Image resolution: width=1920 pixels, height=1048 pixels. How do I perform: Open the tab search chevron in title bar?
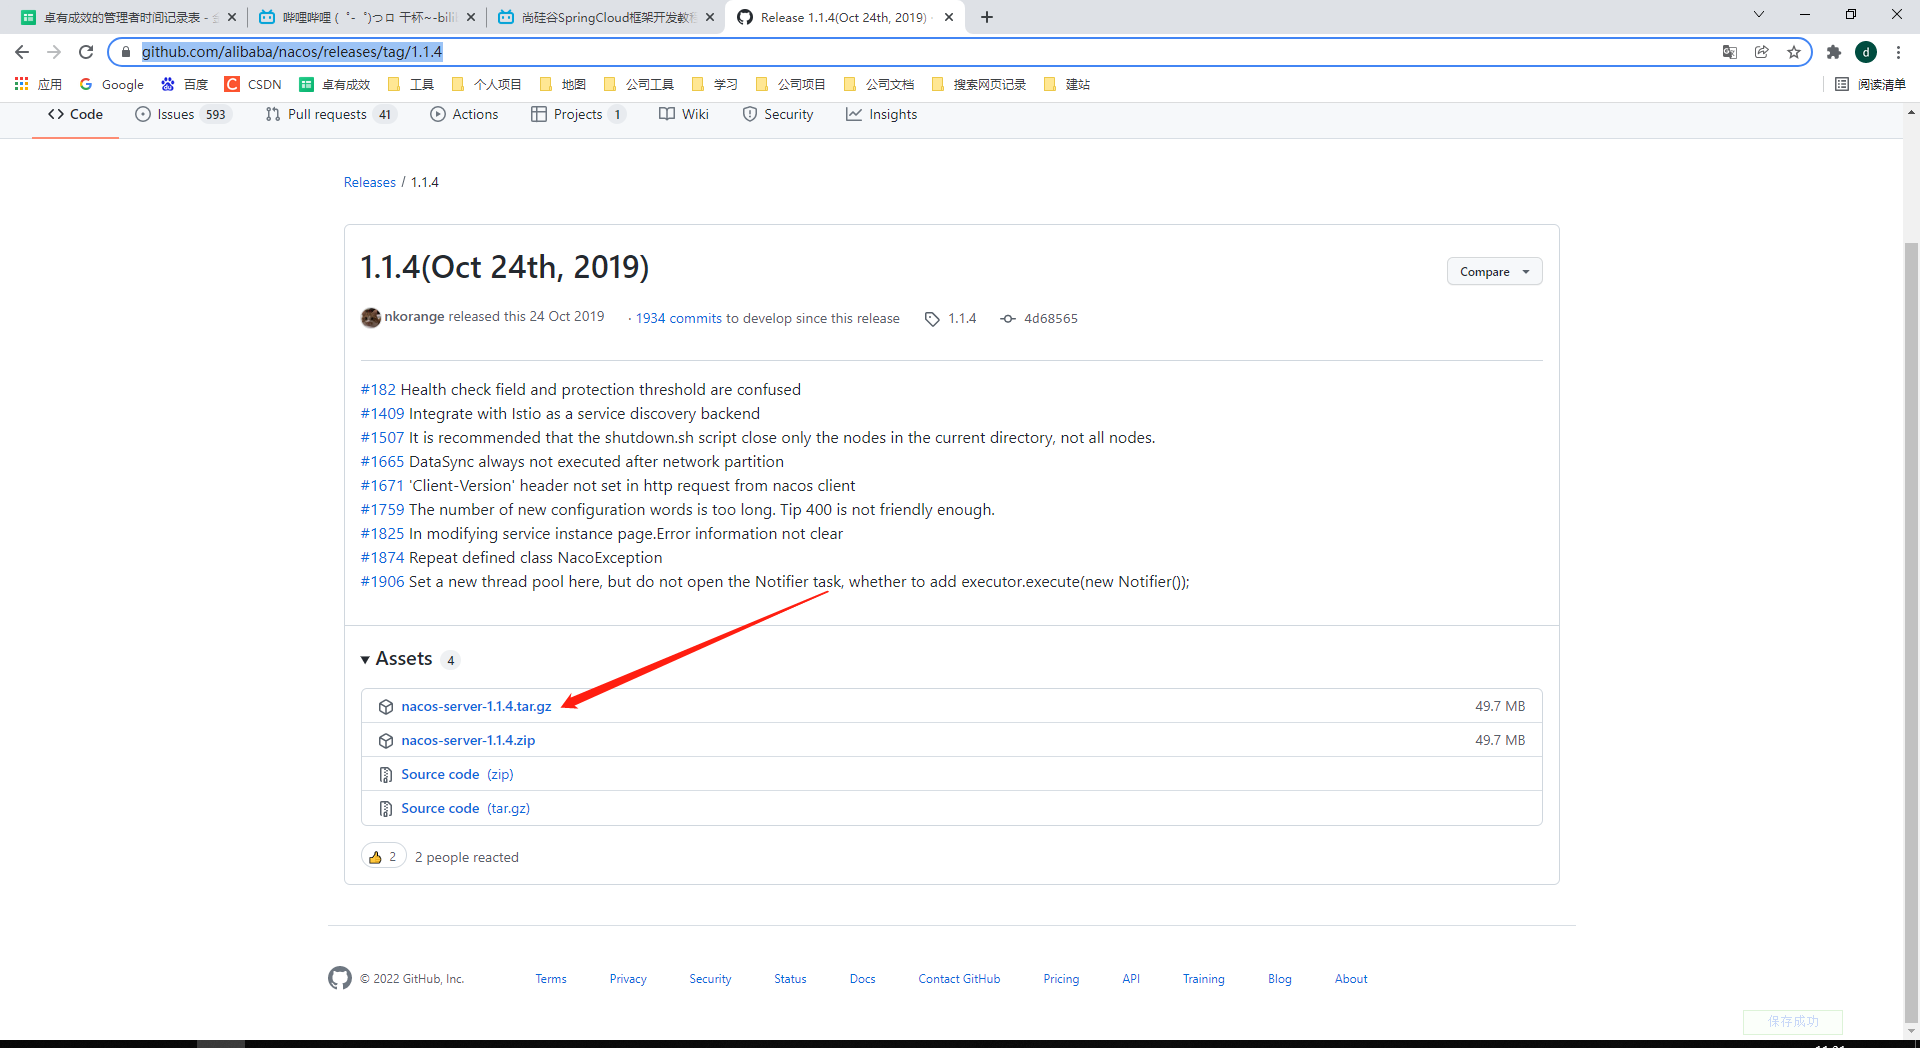(x=1759, y=14)
